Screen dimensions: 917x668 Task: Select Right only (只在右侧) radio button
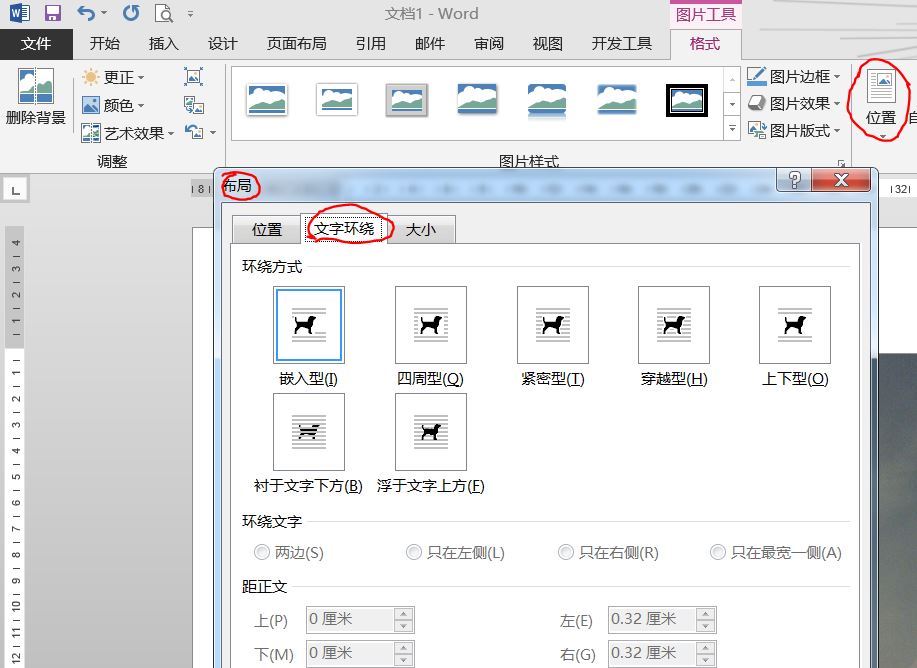[x=566, y=552]
